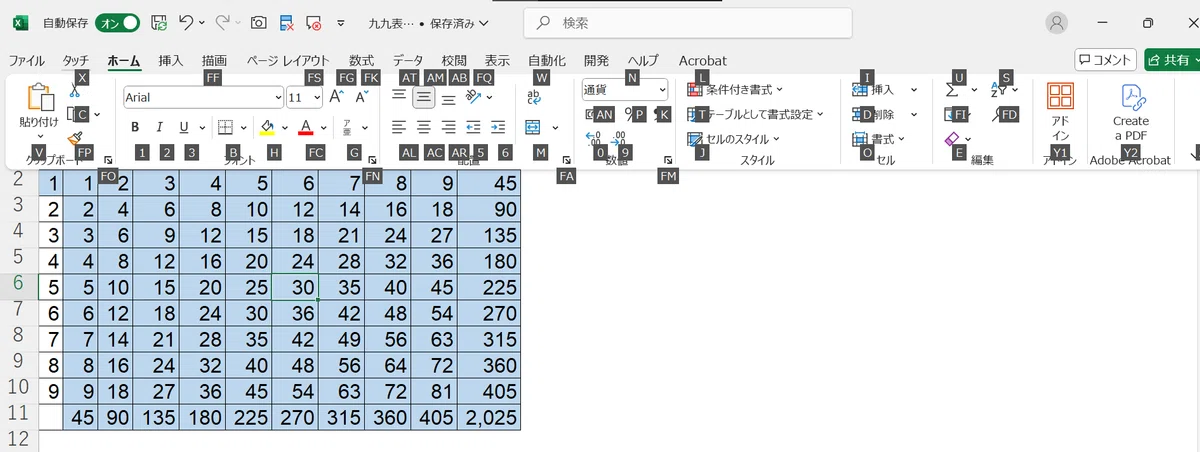
Task: Switch to the Acrobat tab
Action: click(x=702, y=61)
